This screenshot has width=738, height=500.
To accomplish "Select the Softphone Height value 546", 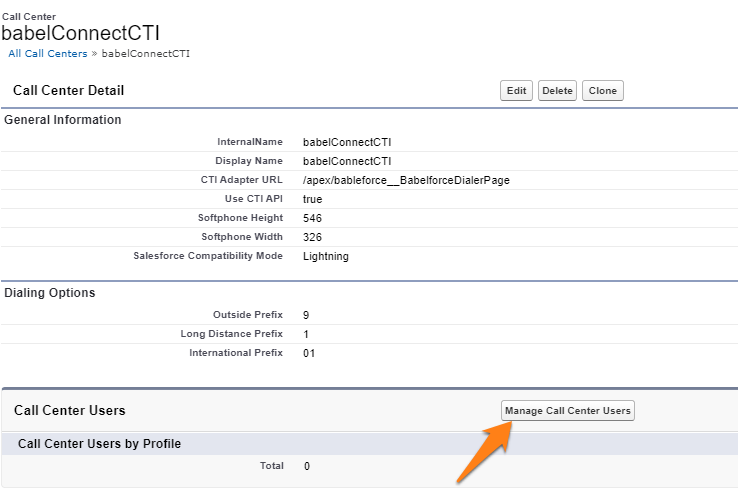I will click(x=312, y=218).
